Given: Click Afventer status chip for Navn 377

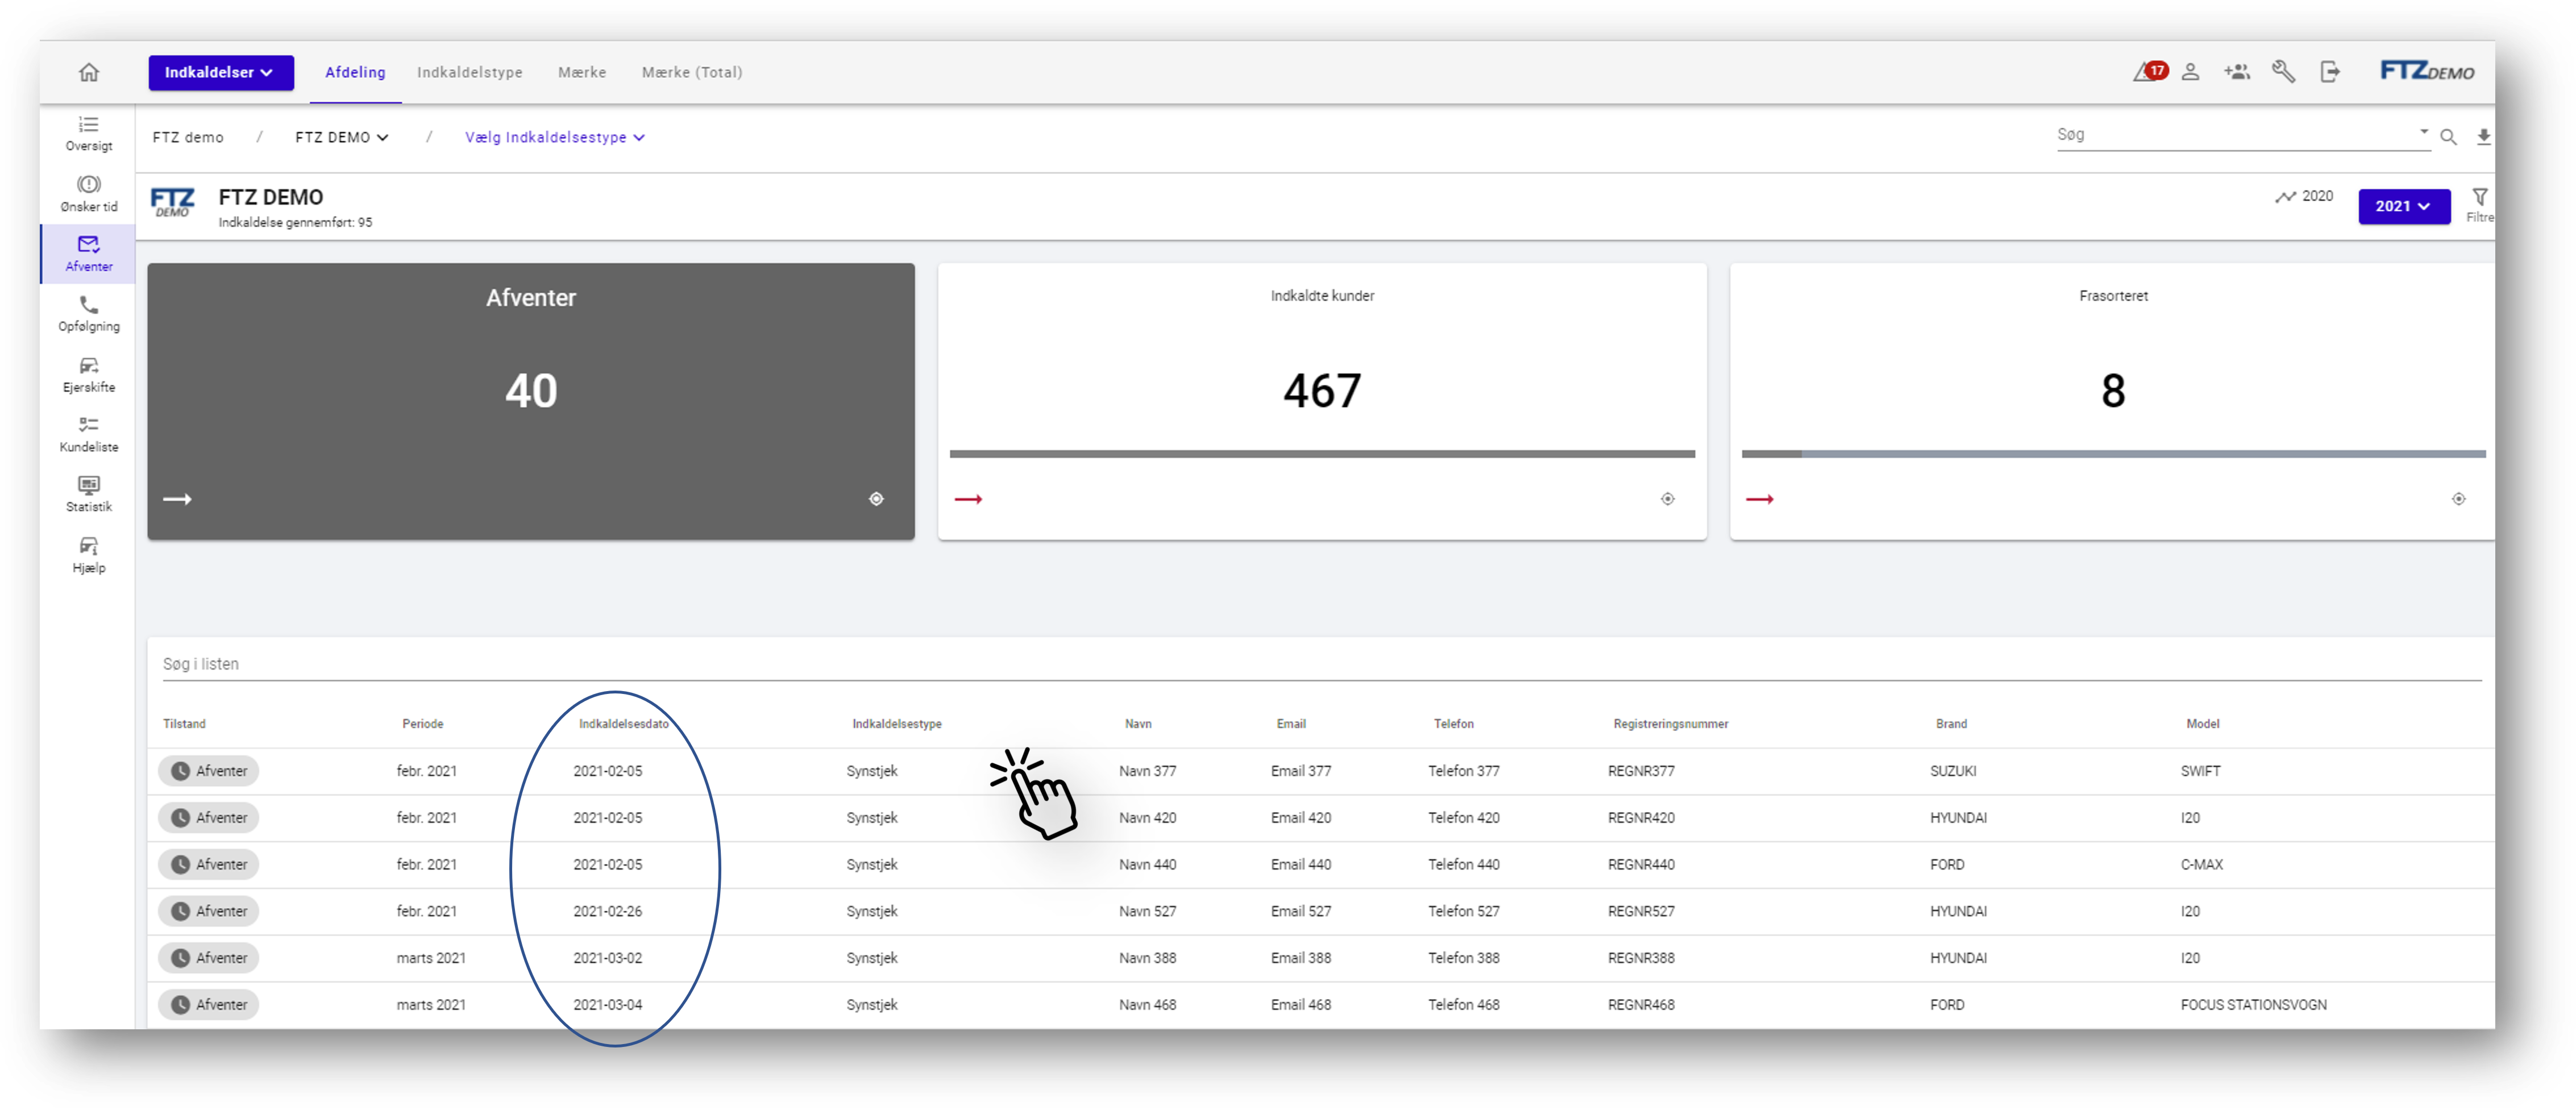Looking at the screenshot, I should coord(208,771).
